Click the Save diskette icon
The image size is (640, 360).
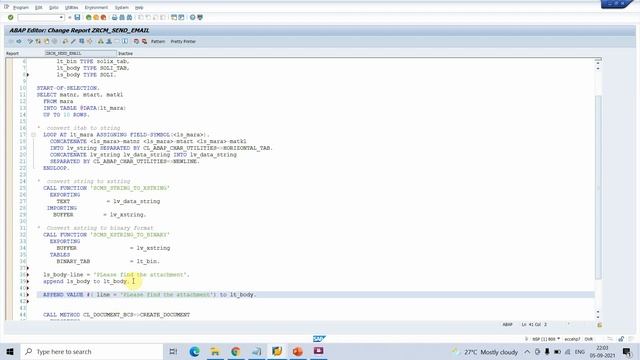77,18
